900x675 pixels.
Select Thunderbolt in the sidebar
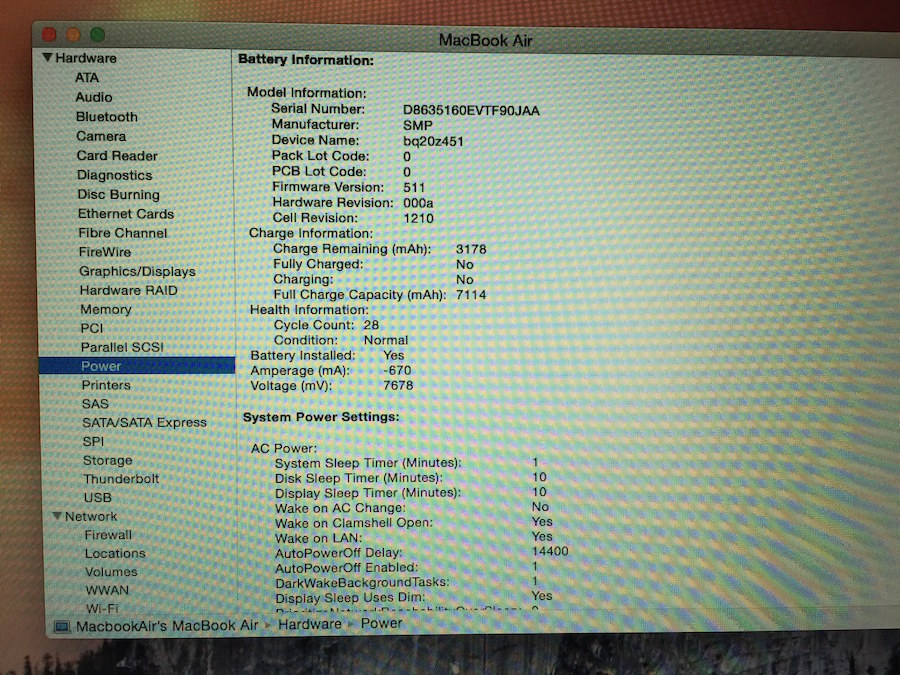click(x=121, y=479)
